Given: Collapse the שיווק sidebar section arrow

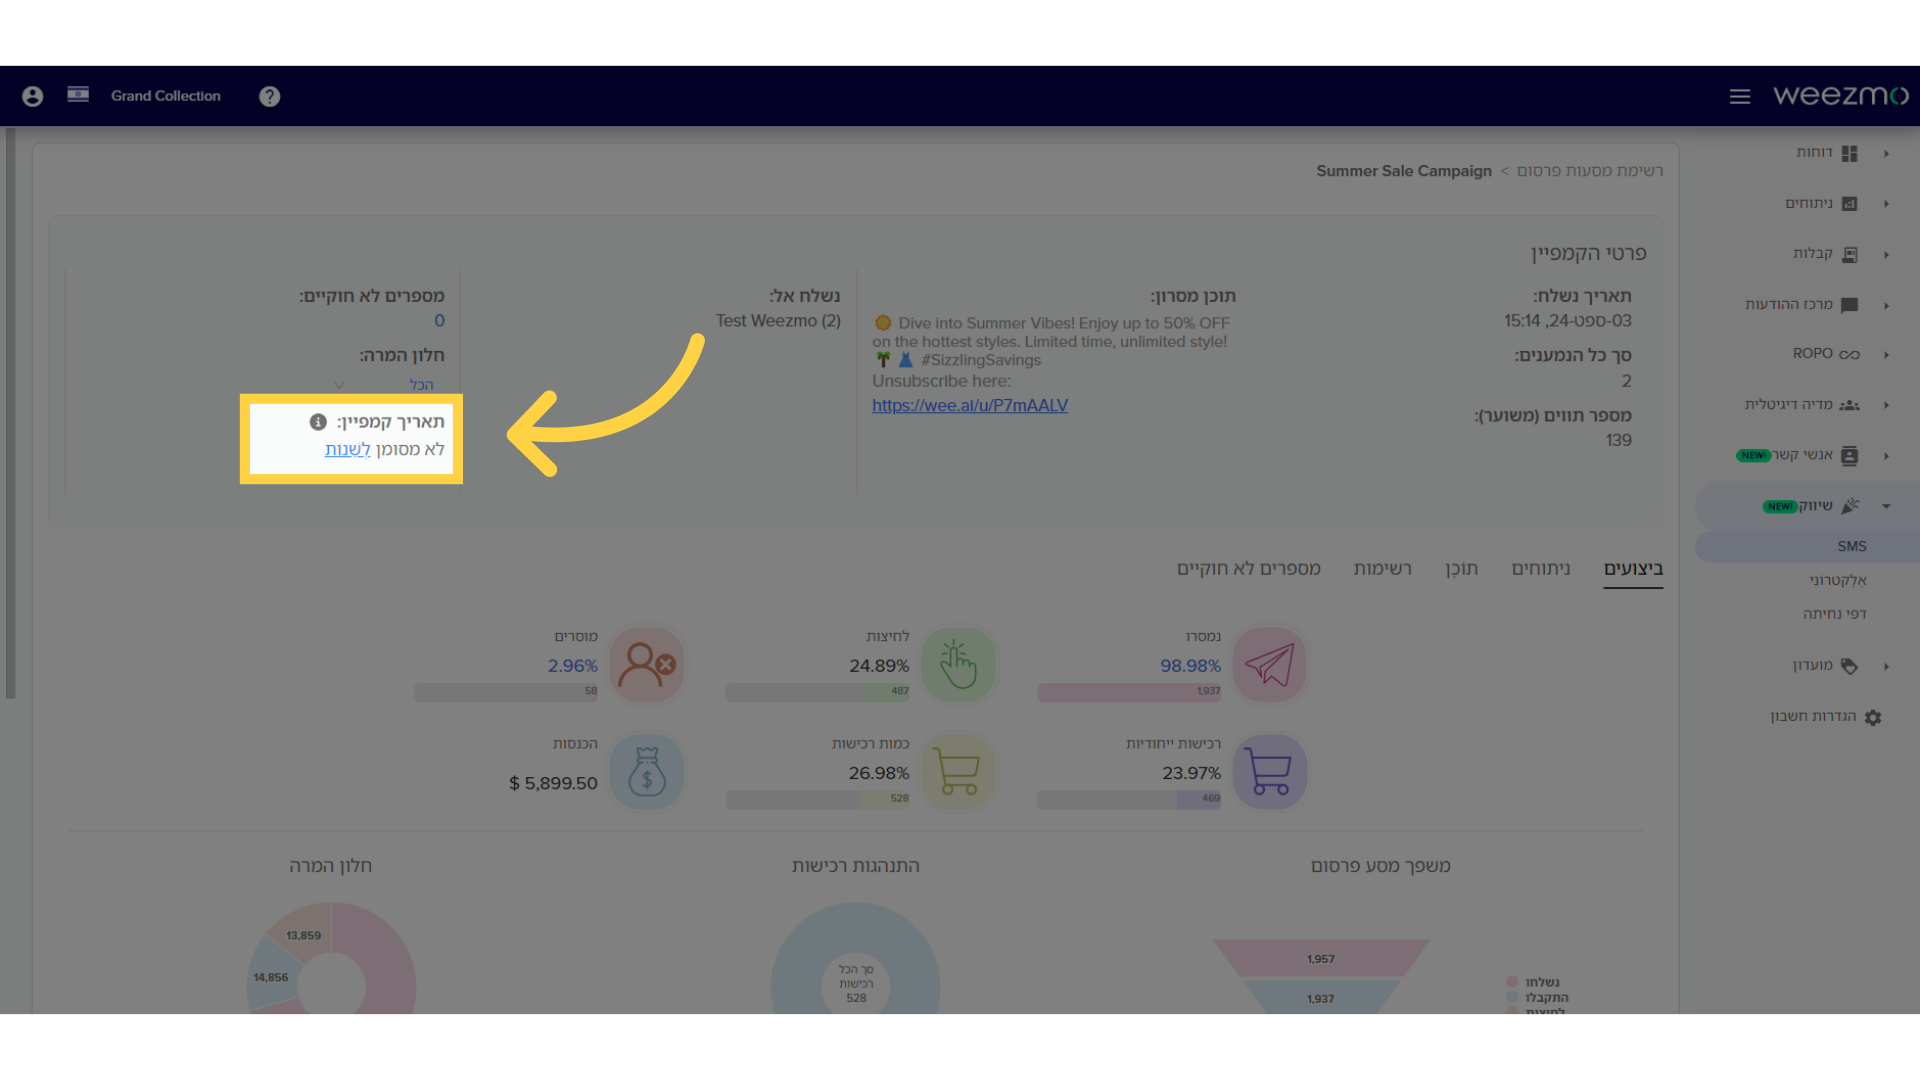Looking at the screenshot, I should pos(1886,506).
